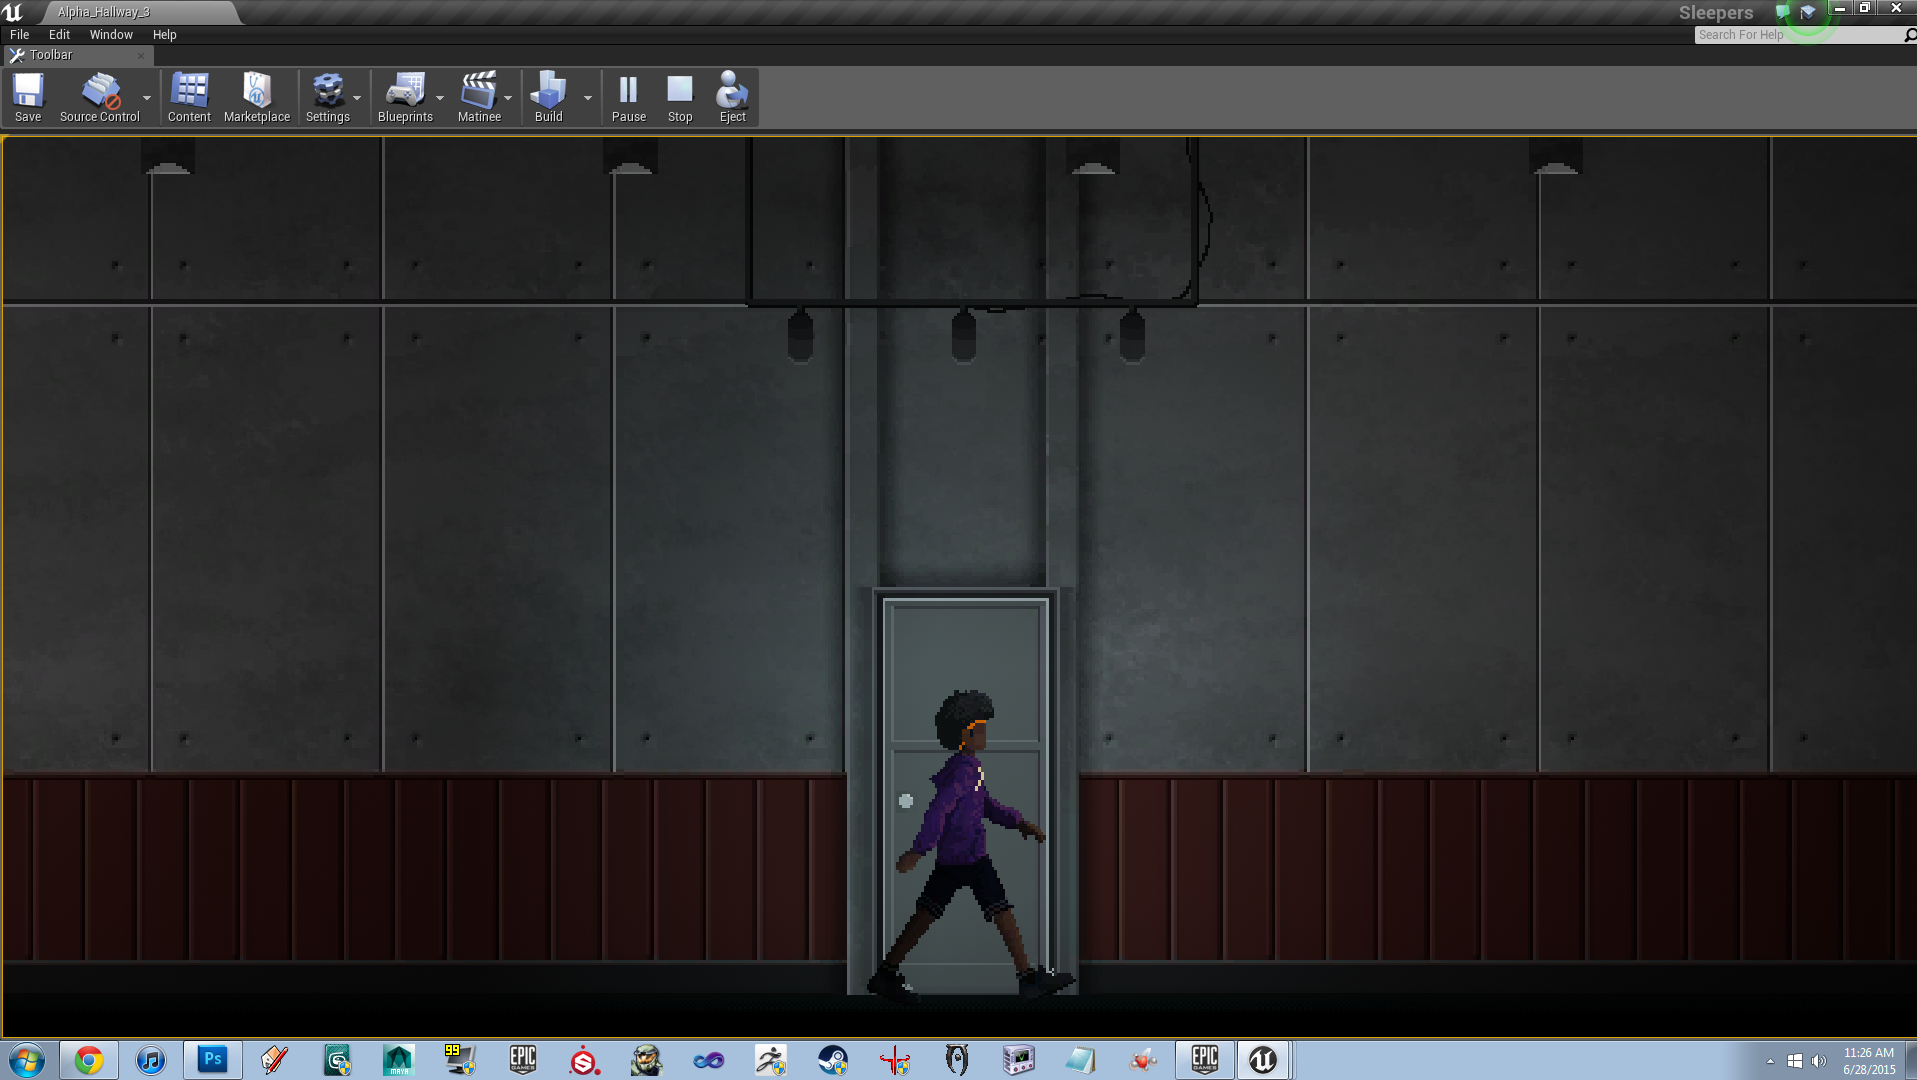Open the Blueprints menu button

405,97
